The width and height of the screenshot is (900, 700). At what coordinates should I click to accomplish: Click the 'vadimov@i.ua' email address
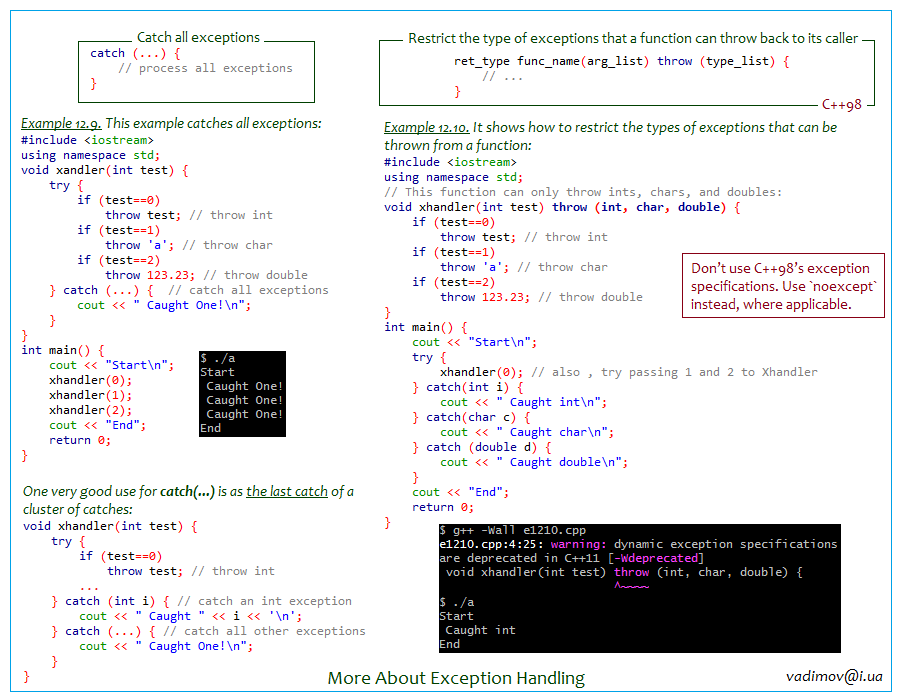point(834,676)
